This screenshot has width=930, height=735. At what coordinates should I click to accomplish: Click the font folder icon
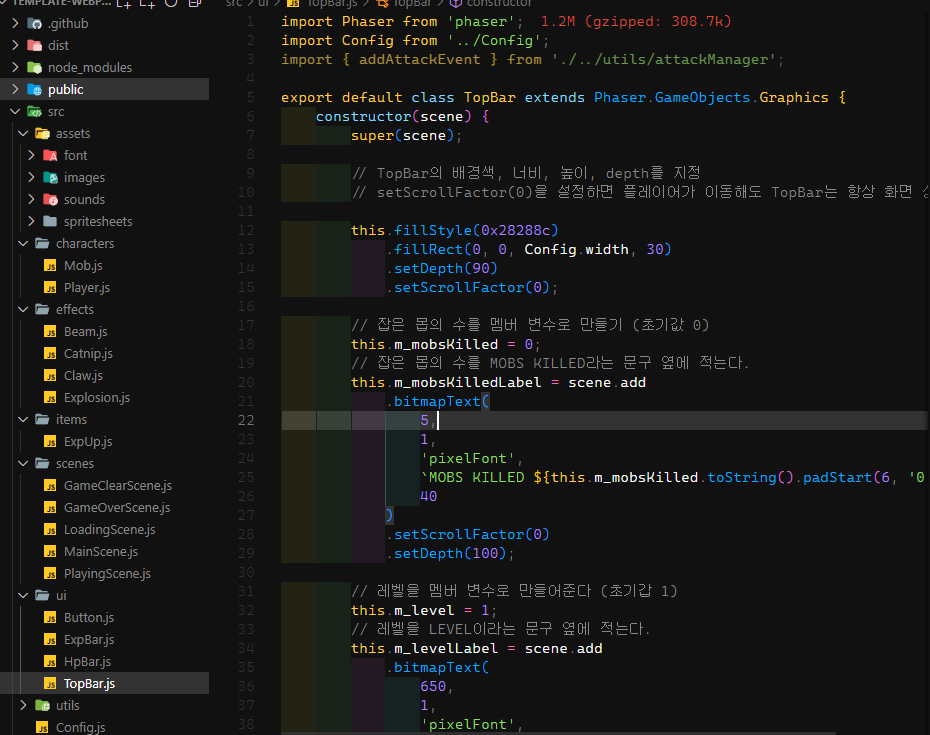pos(50,155)
